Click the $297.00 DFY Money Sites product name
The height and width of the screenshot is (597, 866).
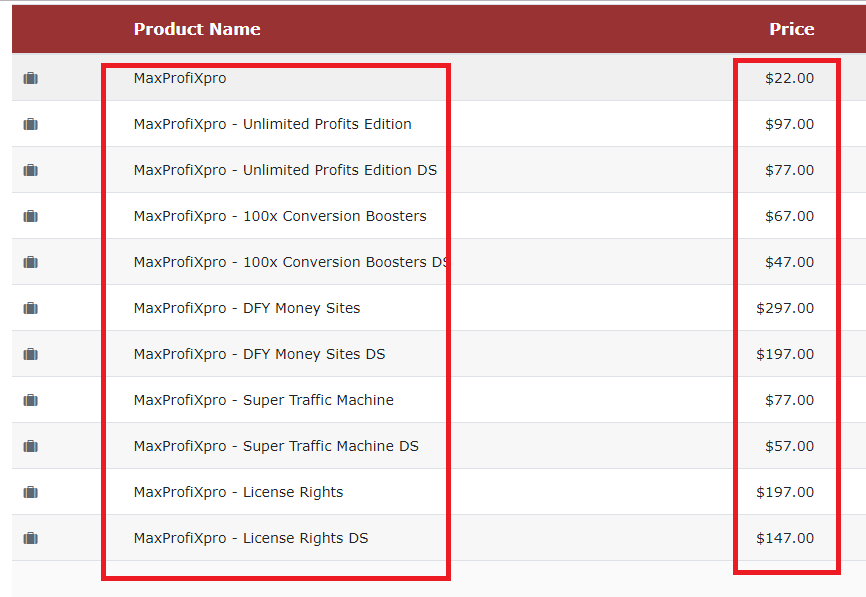[x=247, y=308]
